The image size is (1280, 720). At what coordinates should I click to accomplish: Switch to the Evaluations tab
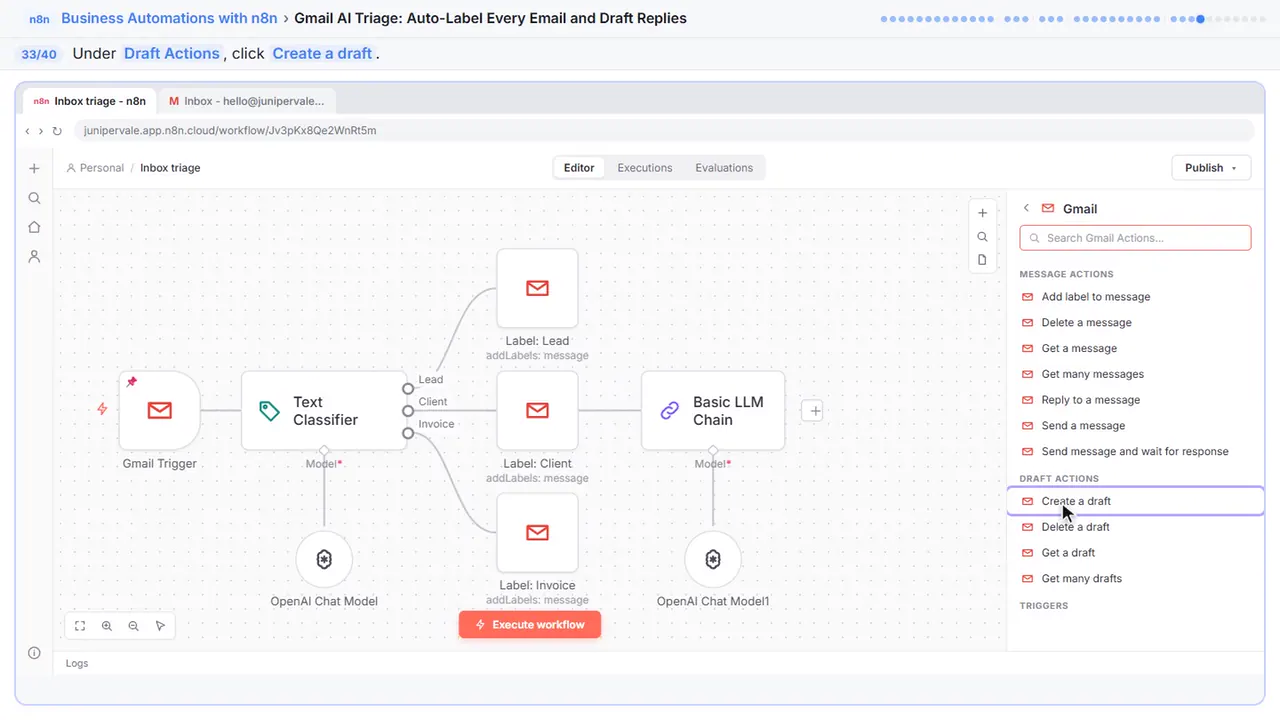[724, 168]
